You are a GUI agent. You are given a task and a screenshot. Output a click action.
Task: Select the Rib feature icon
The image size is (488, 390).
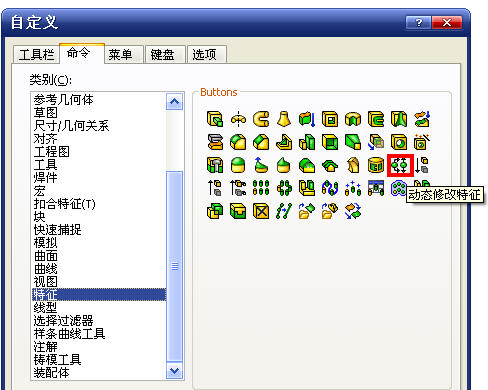[284, 142]
